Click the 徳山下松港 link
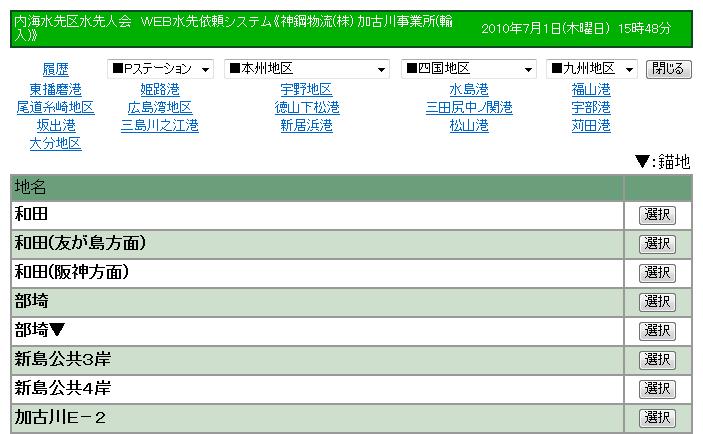The width and height of the screenshot is (703, 434). 307,108
